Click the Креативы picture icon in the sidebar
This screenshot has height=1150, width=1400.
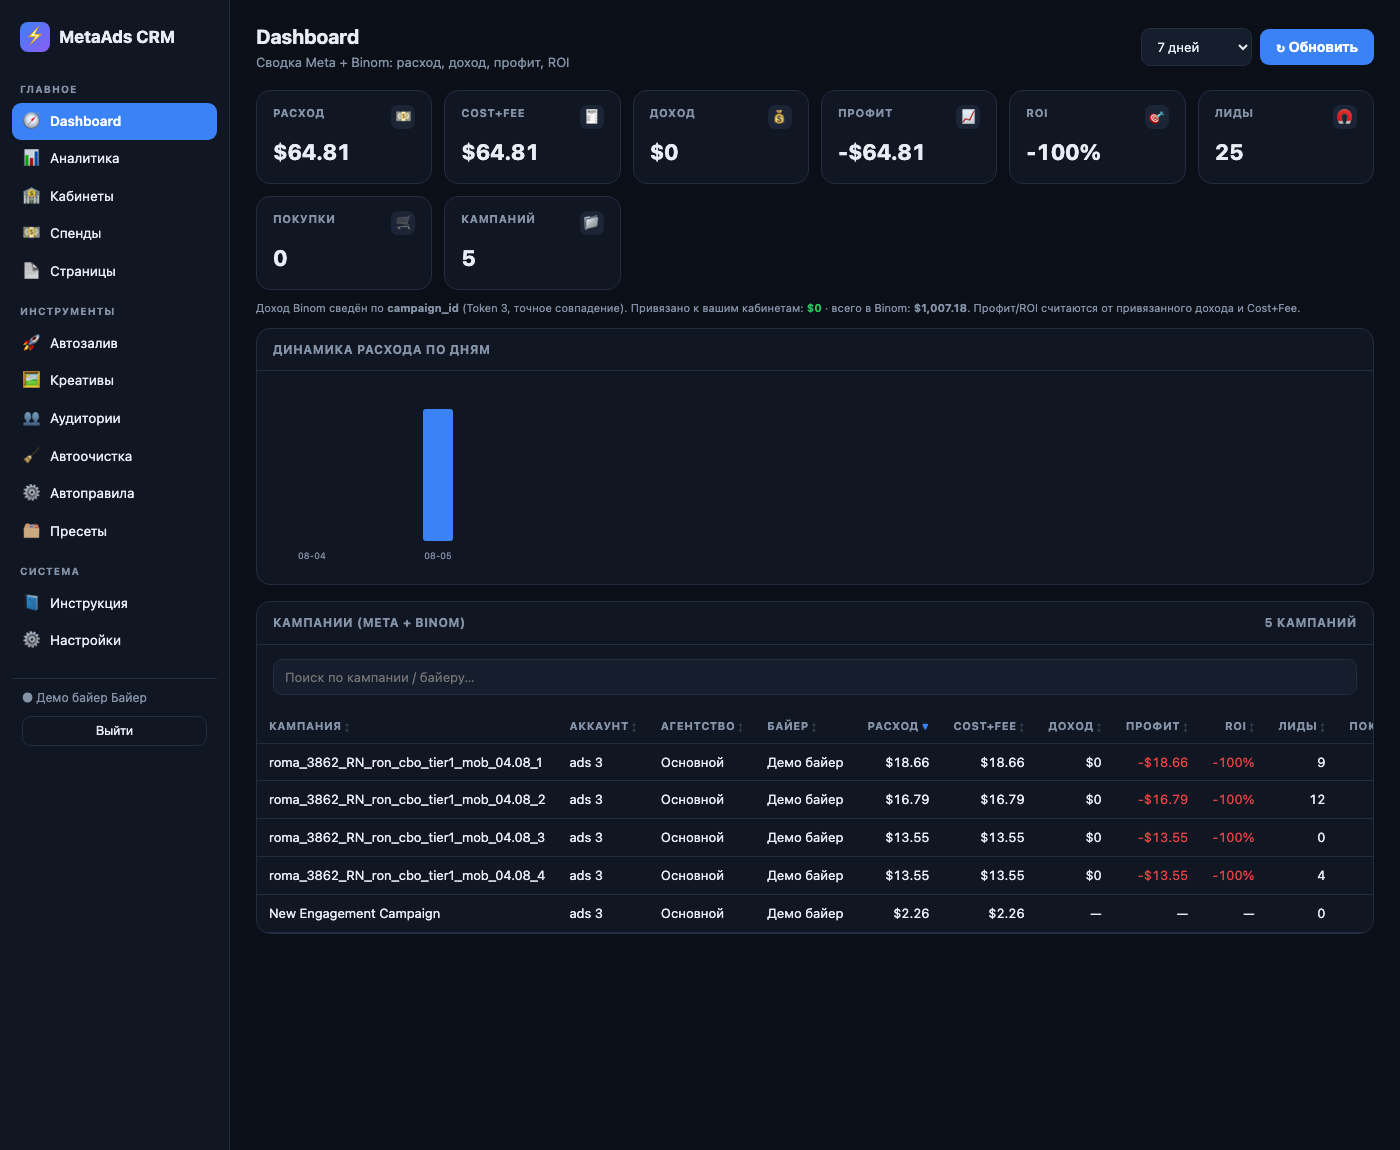(32, 380)
